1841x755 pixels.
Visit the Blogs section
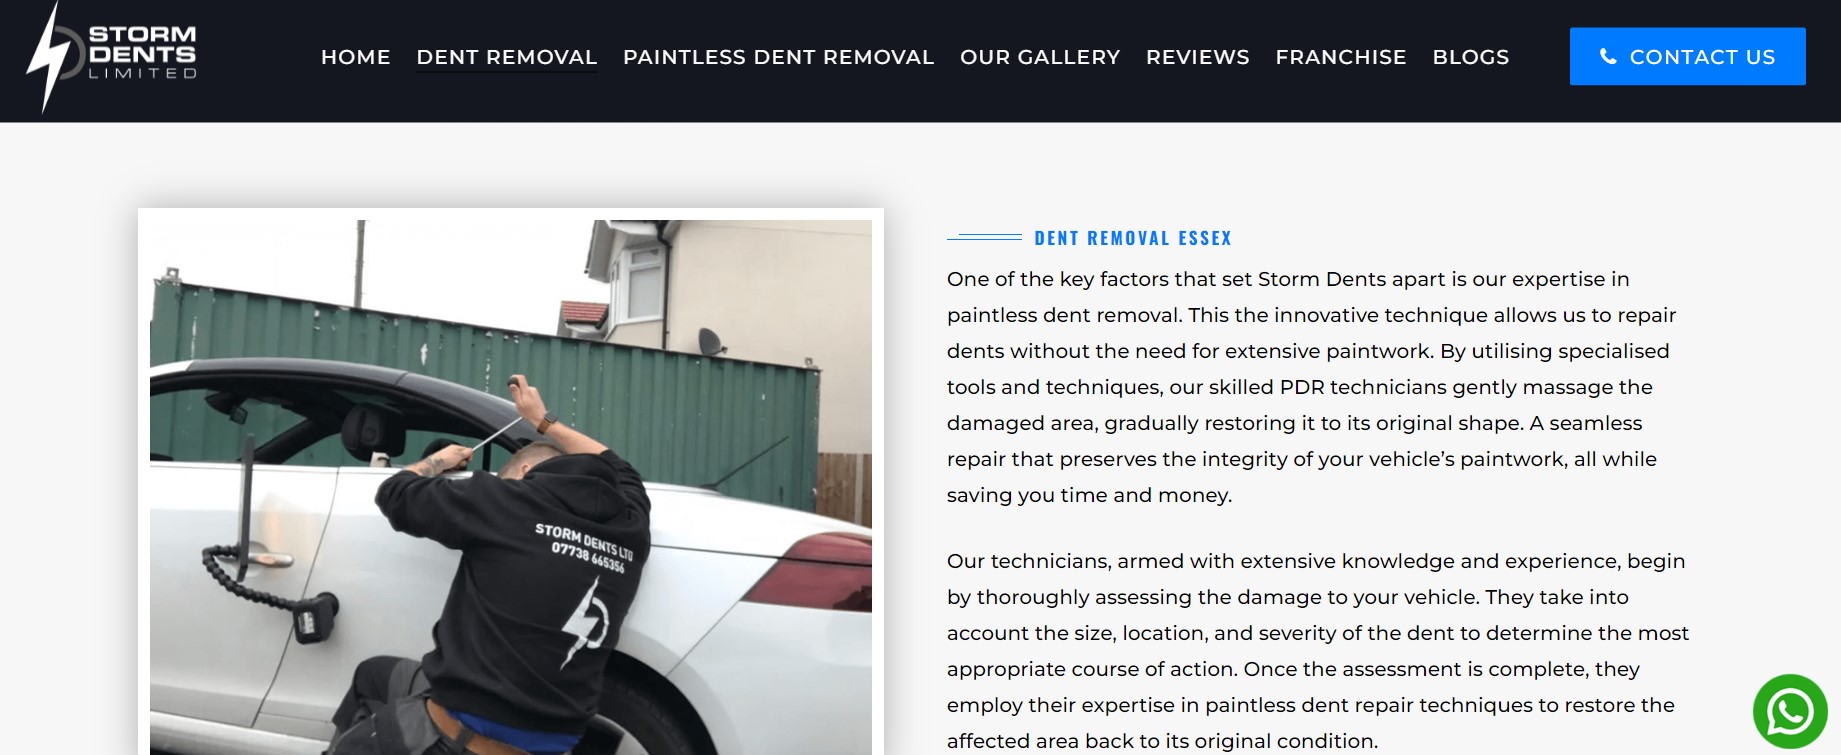point(1470,57)
